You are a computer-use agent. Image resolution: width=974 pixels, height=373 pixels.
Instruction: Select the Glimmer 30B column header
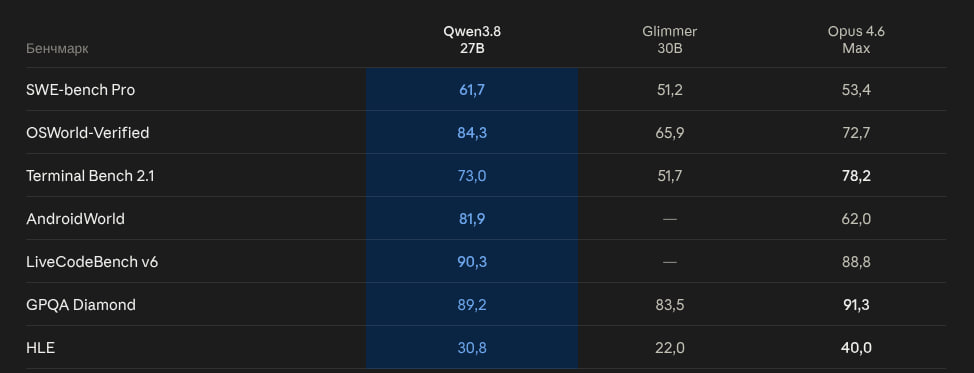(670, 40)
